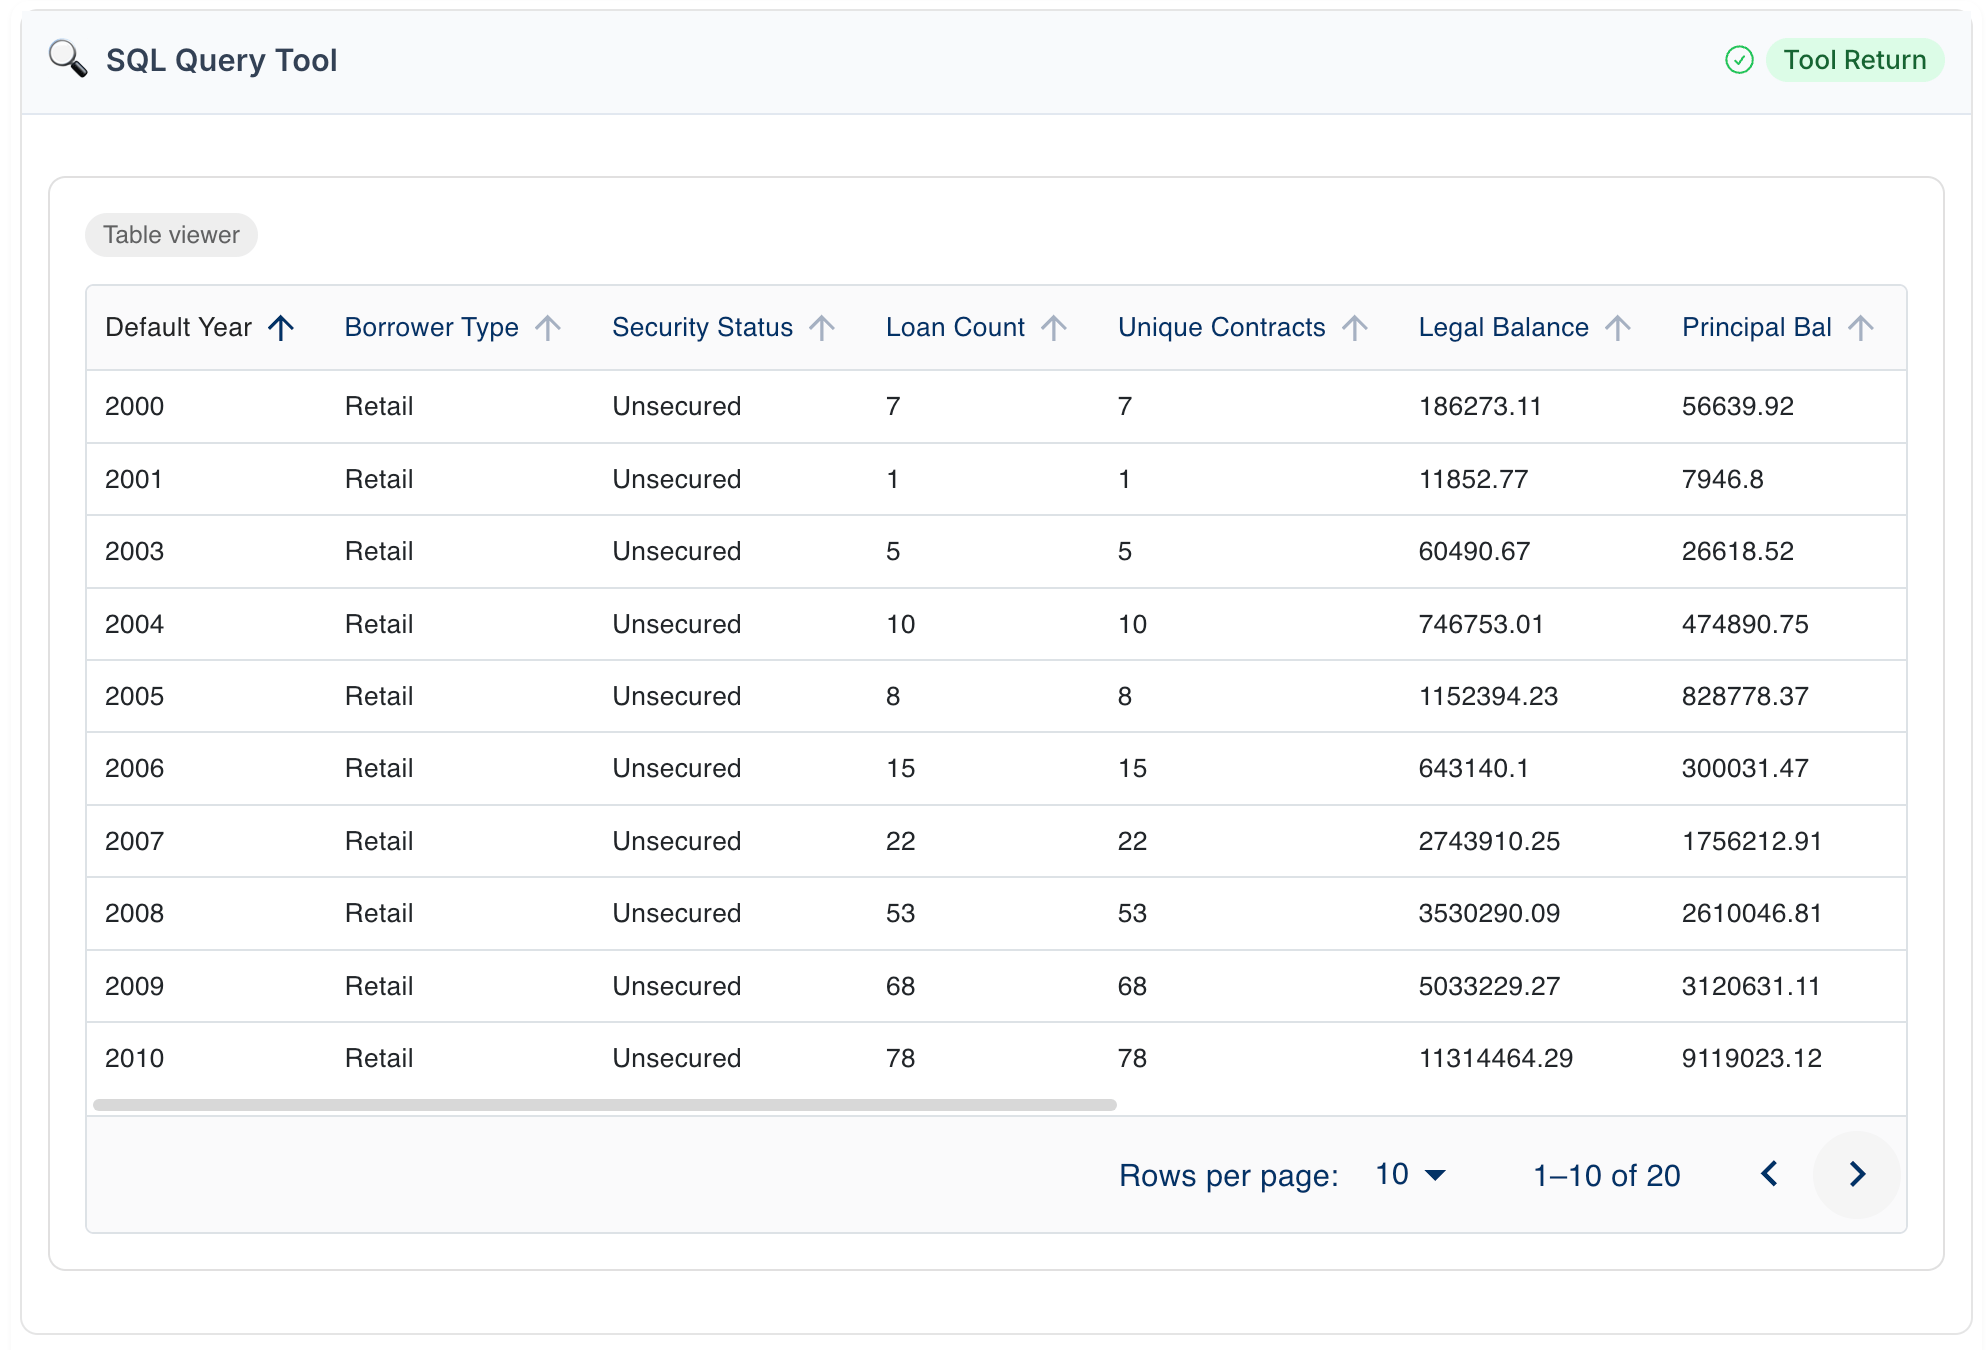Sort using Loan Count arrow icon
The image size is (1988, 1350).
click(x=1053, y=328)
